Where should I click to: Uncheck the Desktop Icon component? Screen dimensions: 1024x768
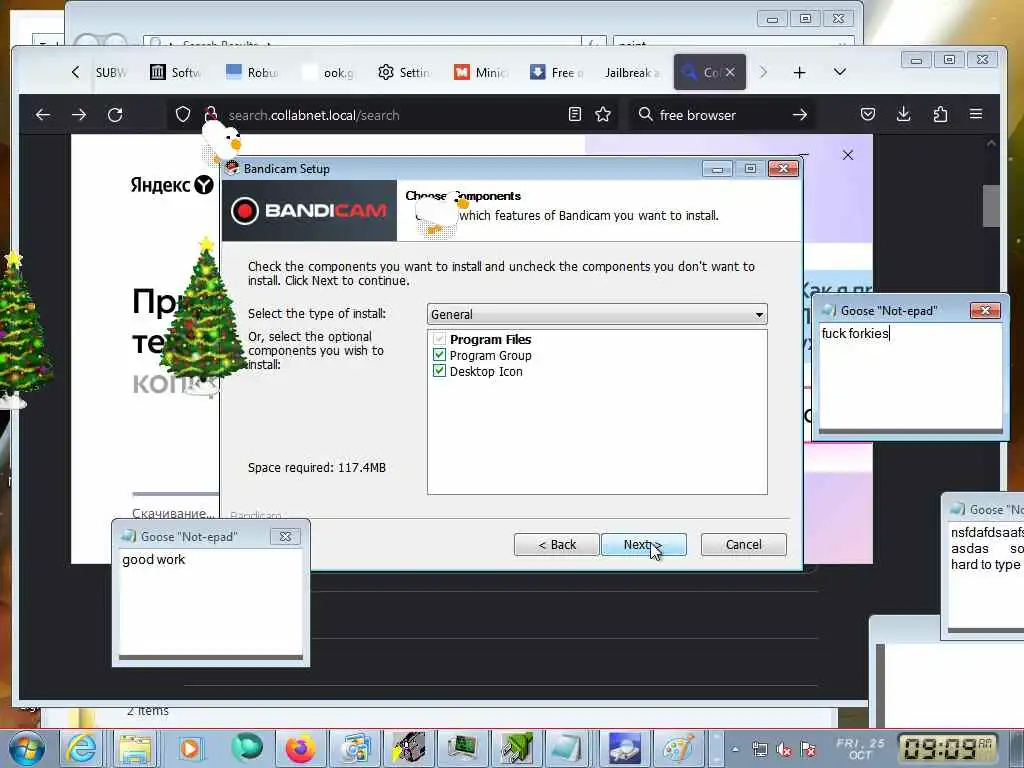[439, 371]
